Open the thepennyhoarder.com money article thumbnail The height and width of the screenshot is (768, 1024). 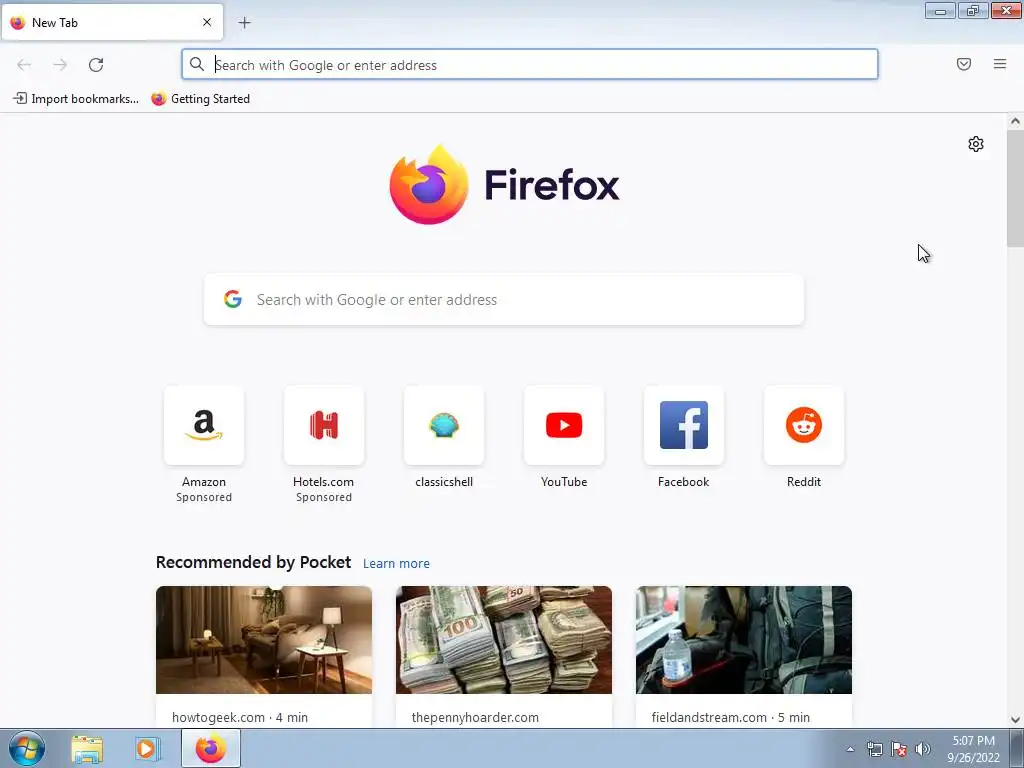504,640
